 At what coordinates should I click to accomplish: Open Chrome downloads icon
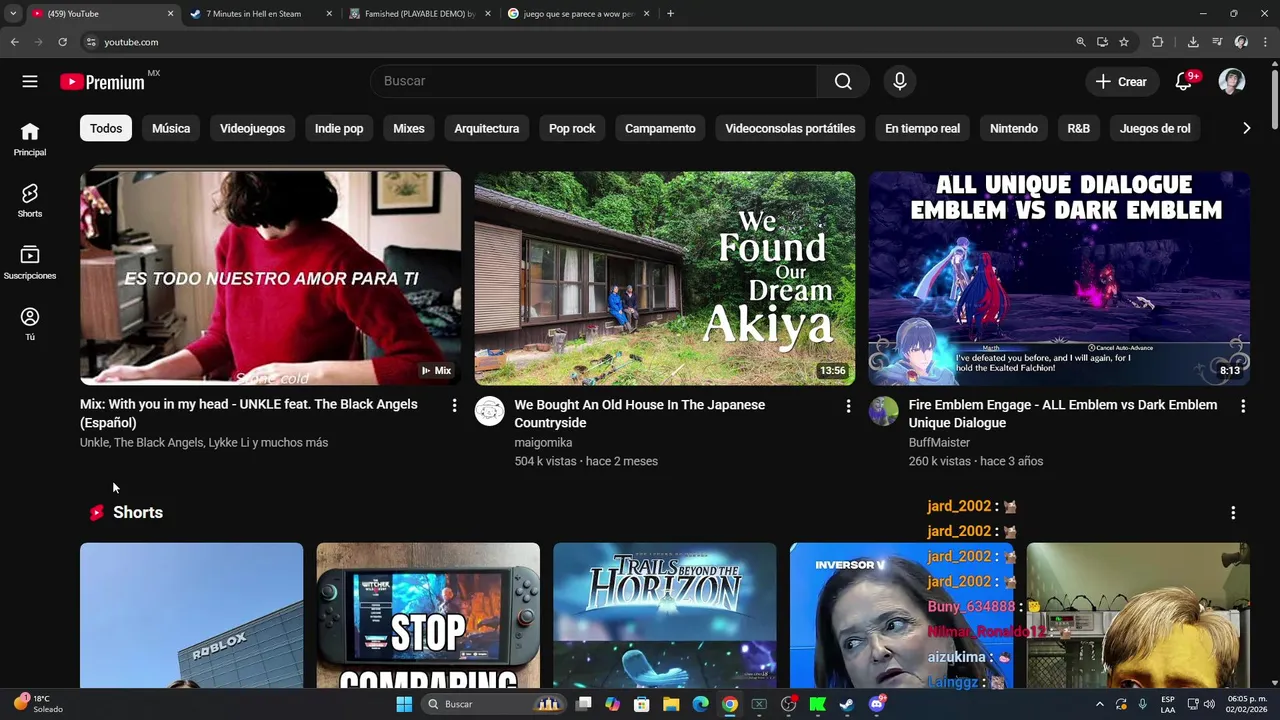[x=1193, y=42]
